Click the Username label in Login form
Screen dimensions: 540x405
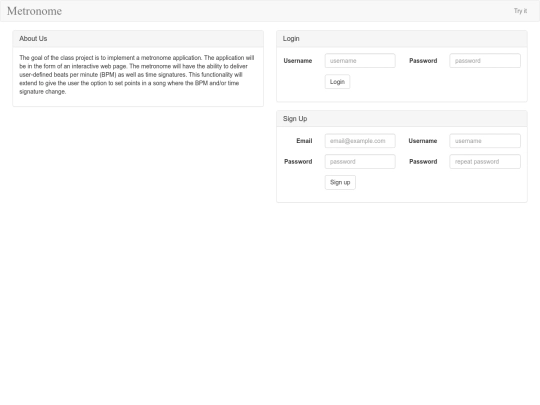point(298,61)
